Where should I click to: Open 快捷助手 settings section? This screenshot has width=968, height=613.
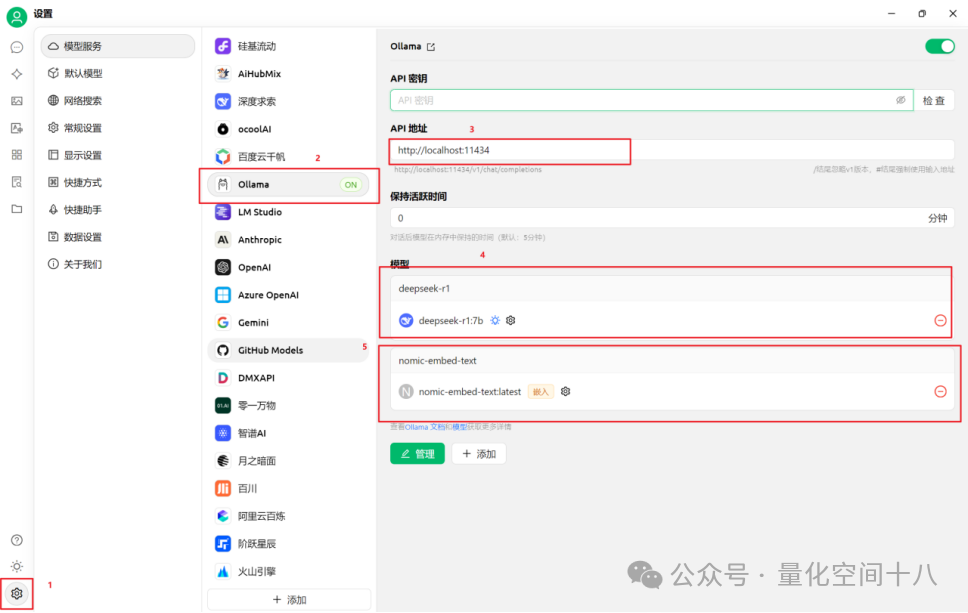117,210
